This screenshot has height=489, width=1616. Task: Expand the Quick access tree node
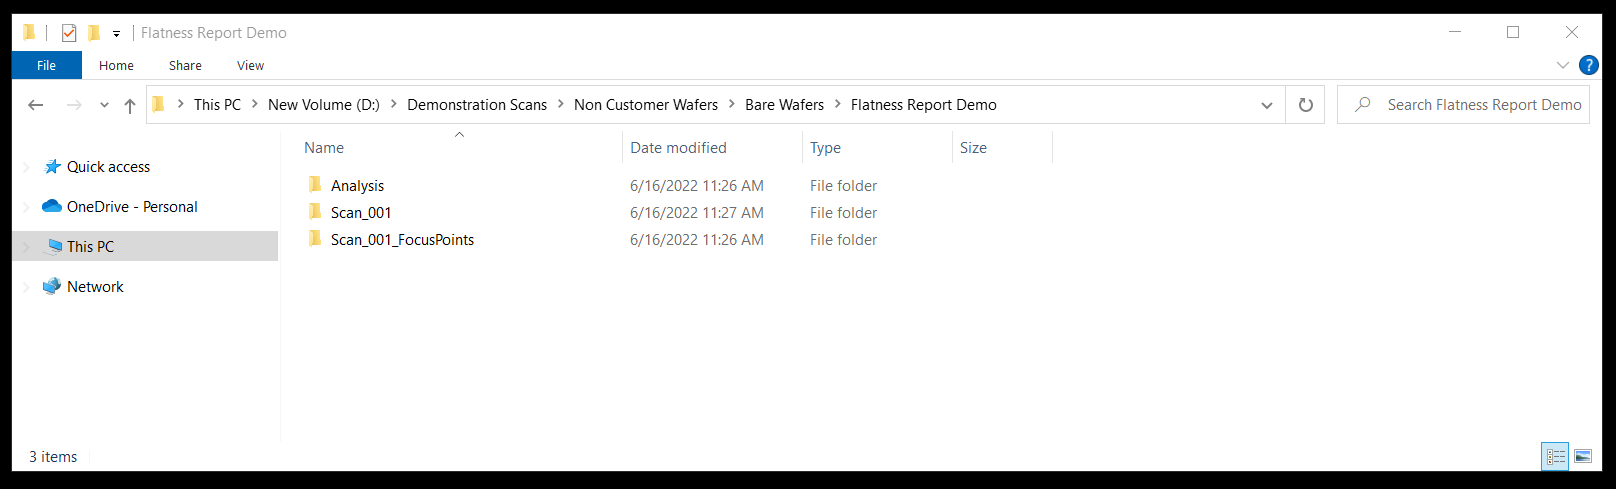[x=26, y=167]
